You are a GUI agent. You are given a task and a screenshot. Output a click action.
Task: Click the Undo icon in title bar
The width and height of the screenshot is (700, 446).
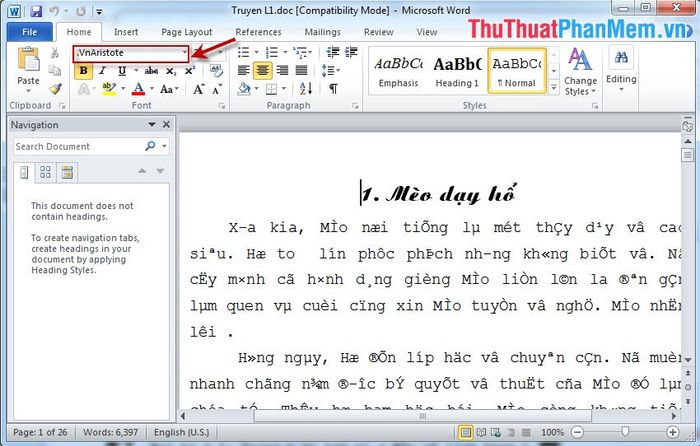[x=55, y=11]
